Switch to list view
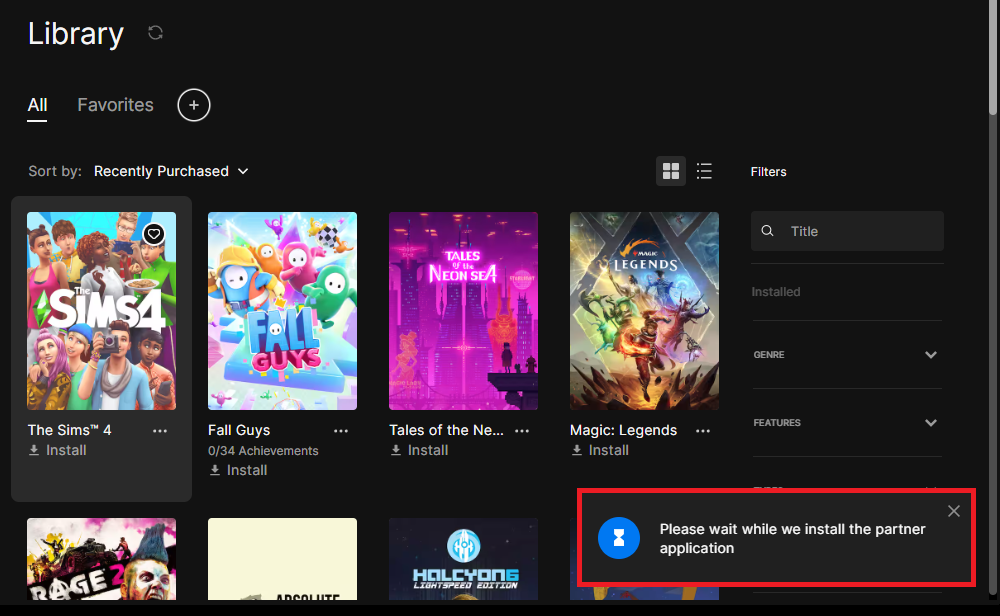This screenshot has width=1000, height=616. (704, 170)
